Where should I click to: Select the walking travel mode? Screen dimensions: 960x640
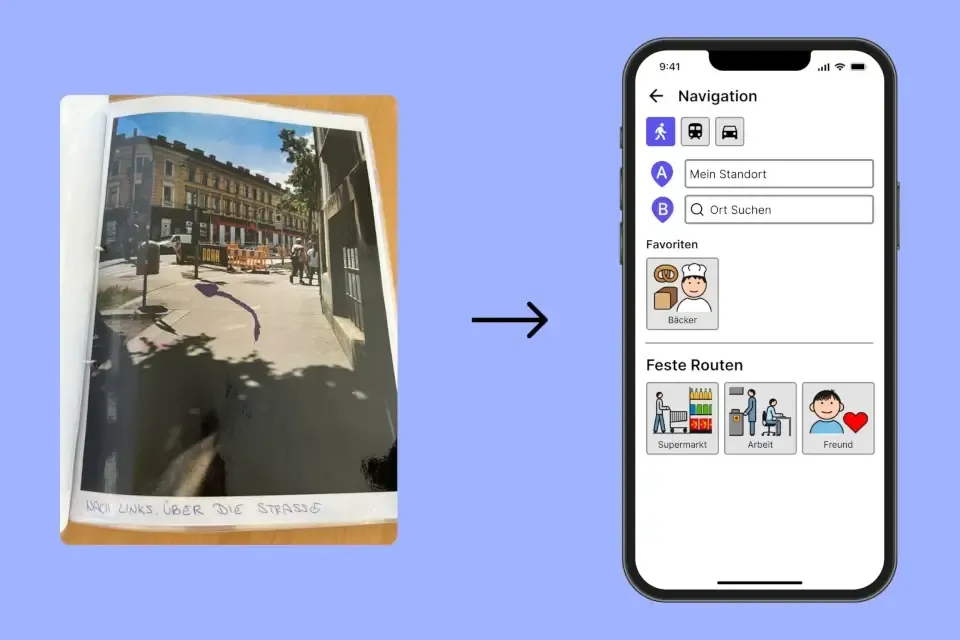pos(660,132)
